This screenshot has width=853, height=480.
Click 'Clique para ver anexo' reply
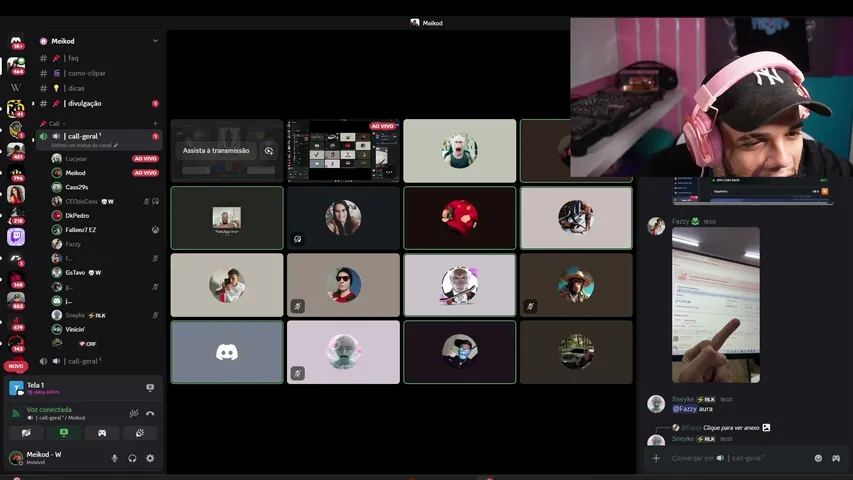click(x=731, y=428)
